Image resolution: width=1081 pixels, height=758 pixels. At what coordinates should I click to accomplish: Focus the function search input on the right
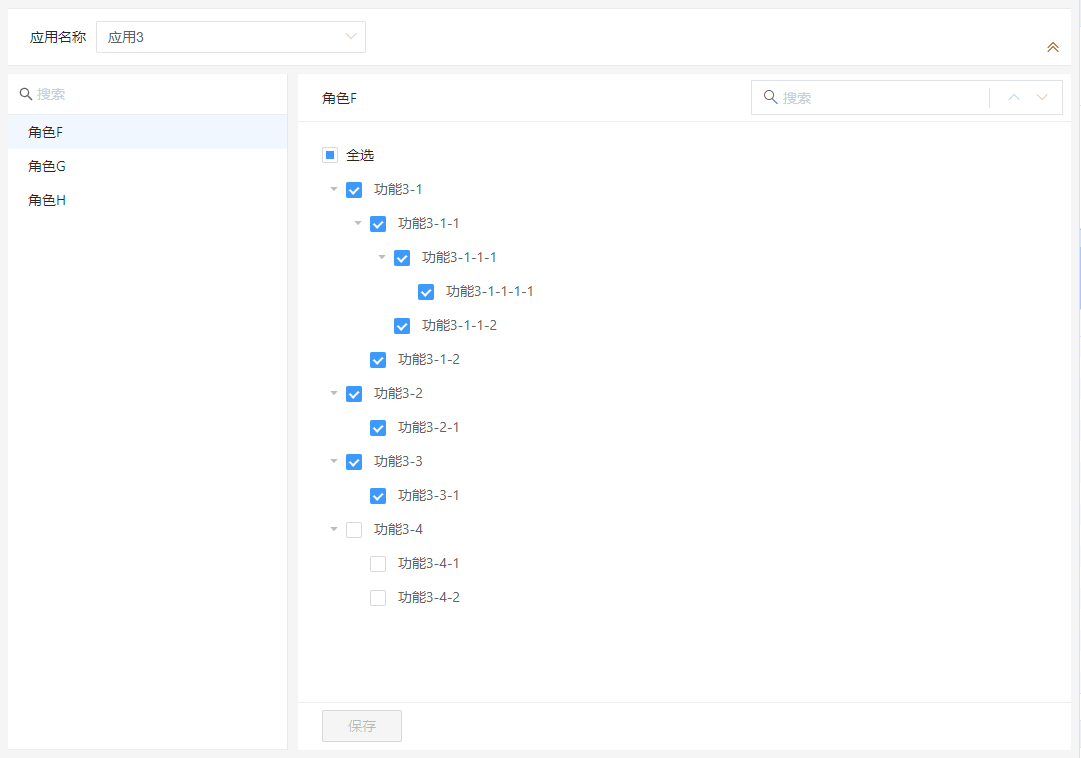tap(880, 98)
